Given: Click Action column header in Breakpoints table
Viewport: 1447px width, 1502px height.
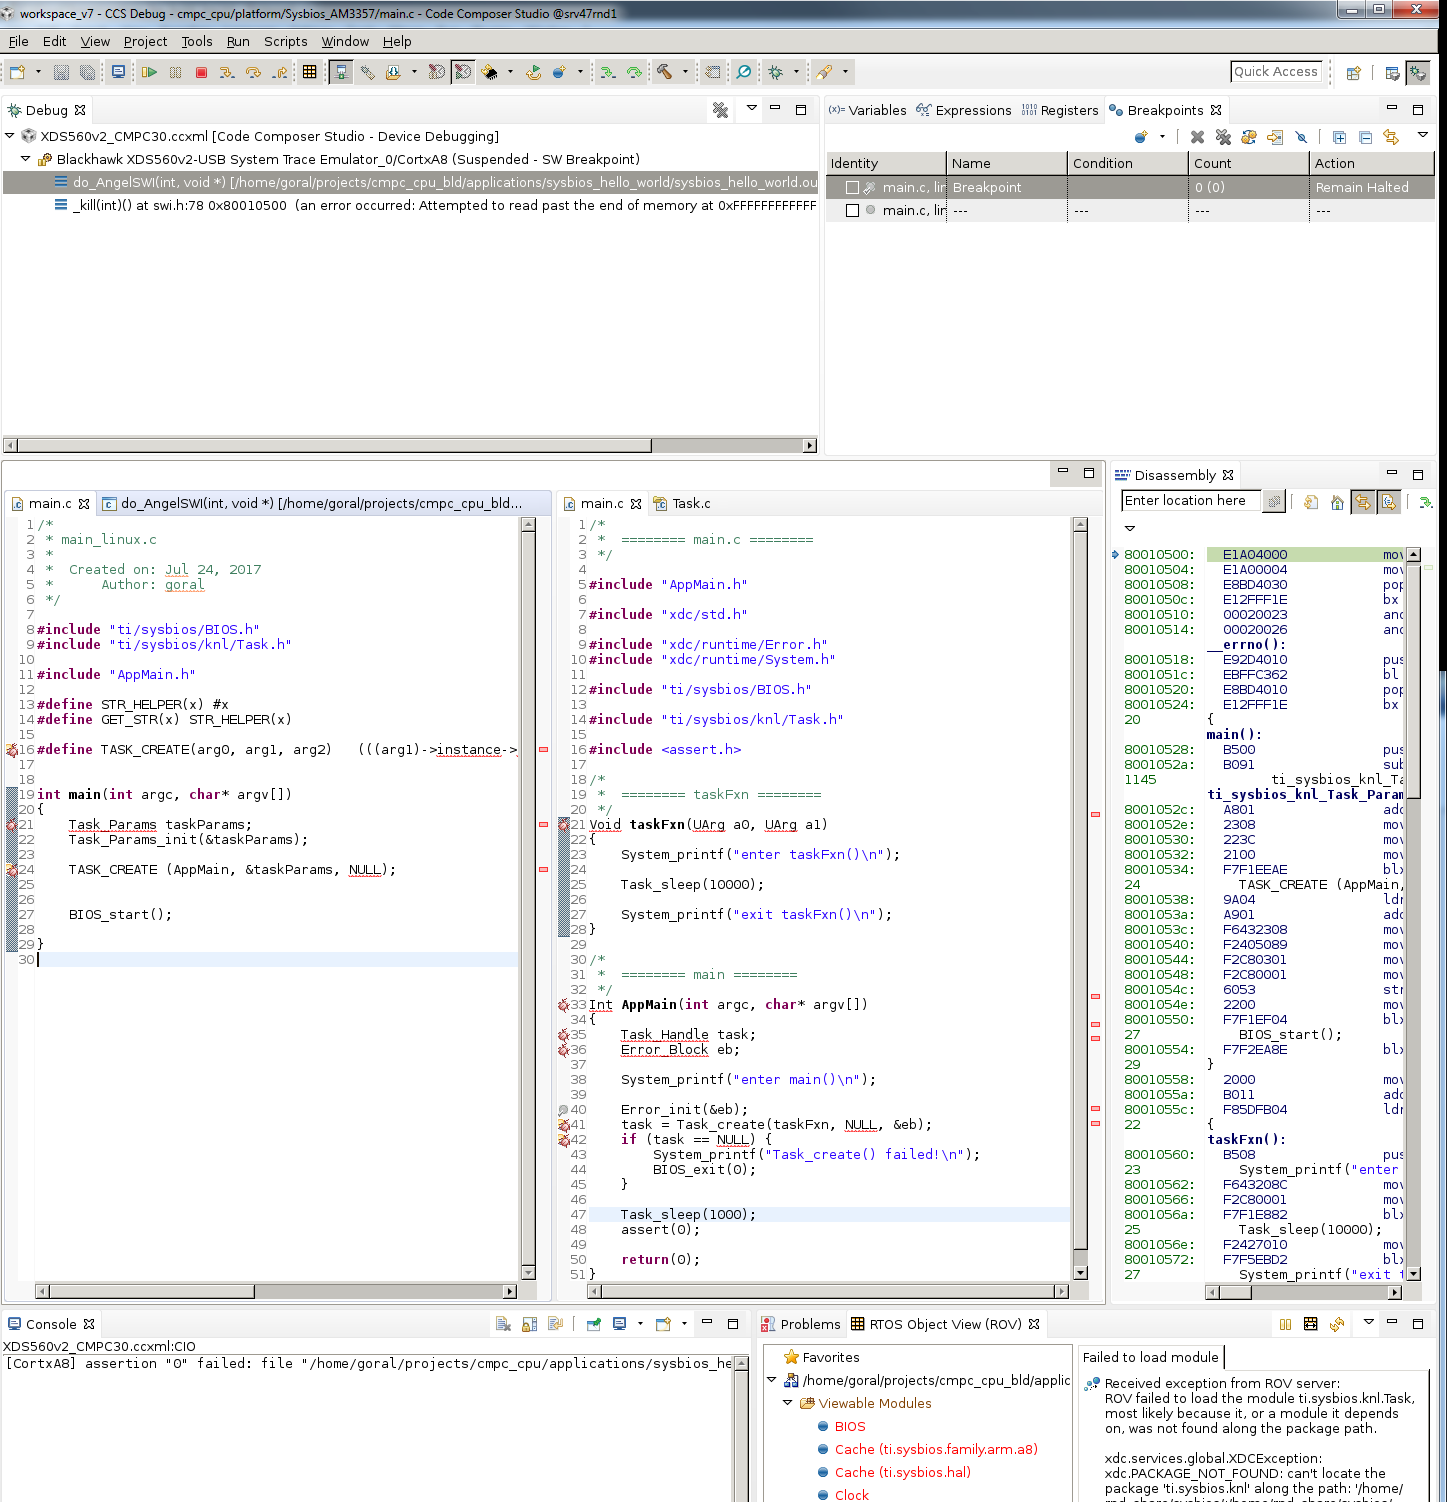Looking at the screenshot, I should click(1371, 163).
